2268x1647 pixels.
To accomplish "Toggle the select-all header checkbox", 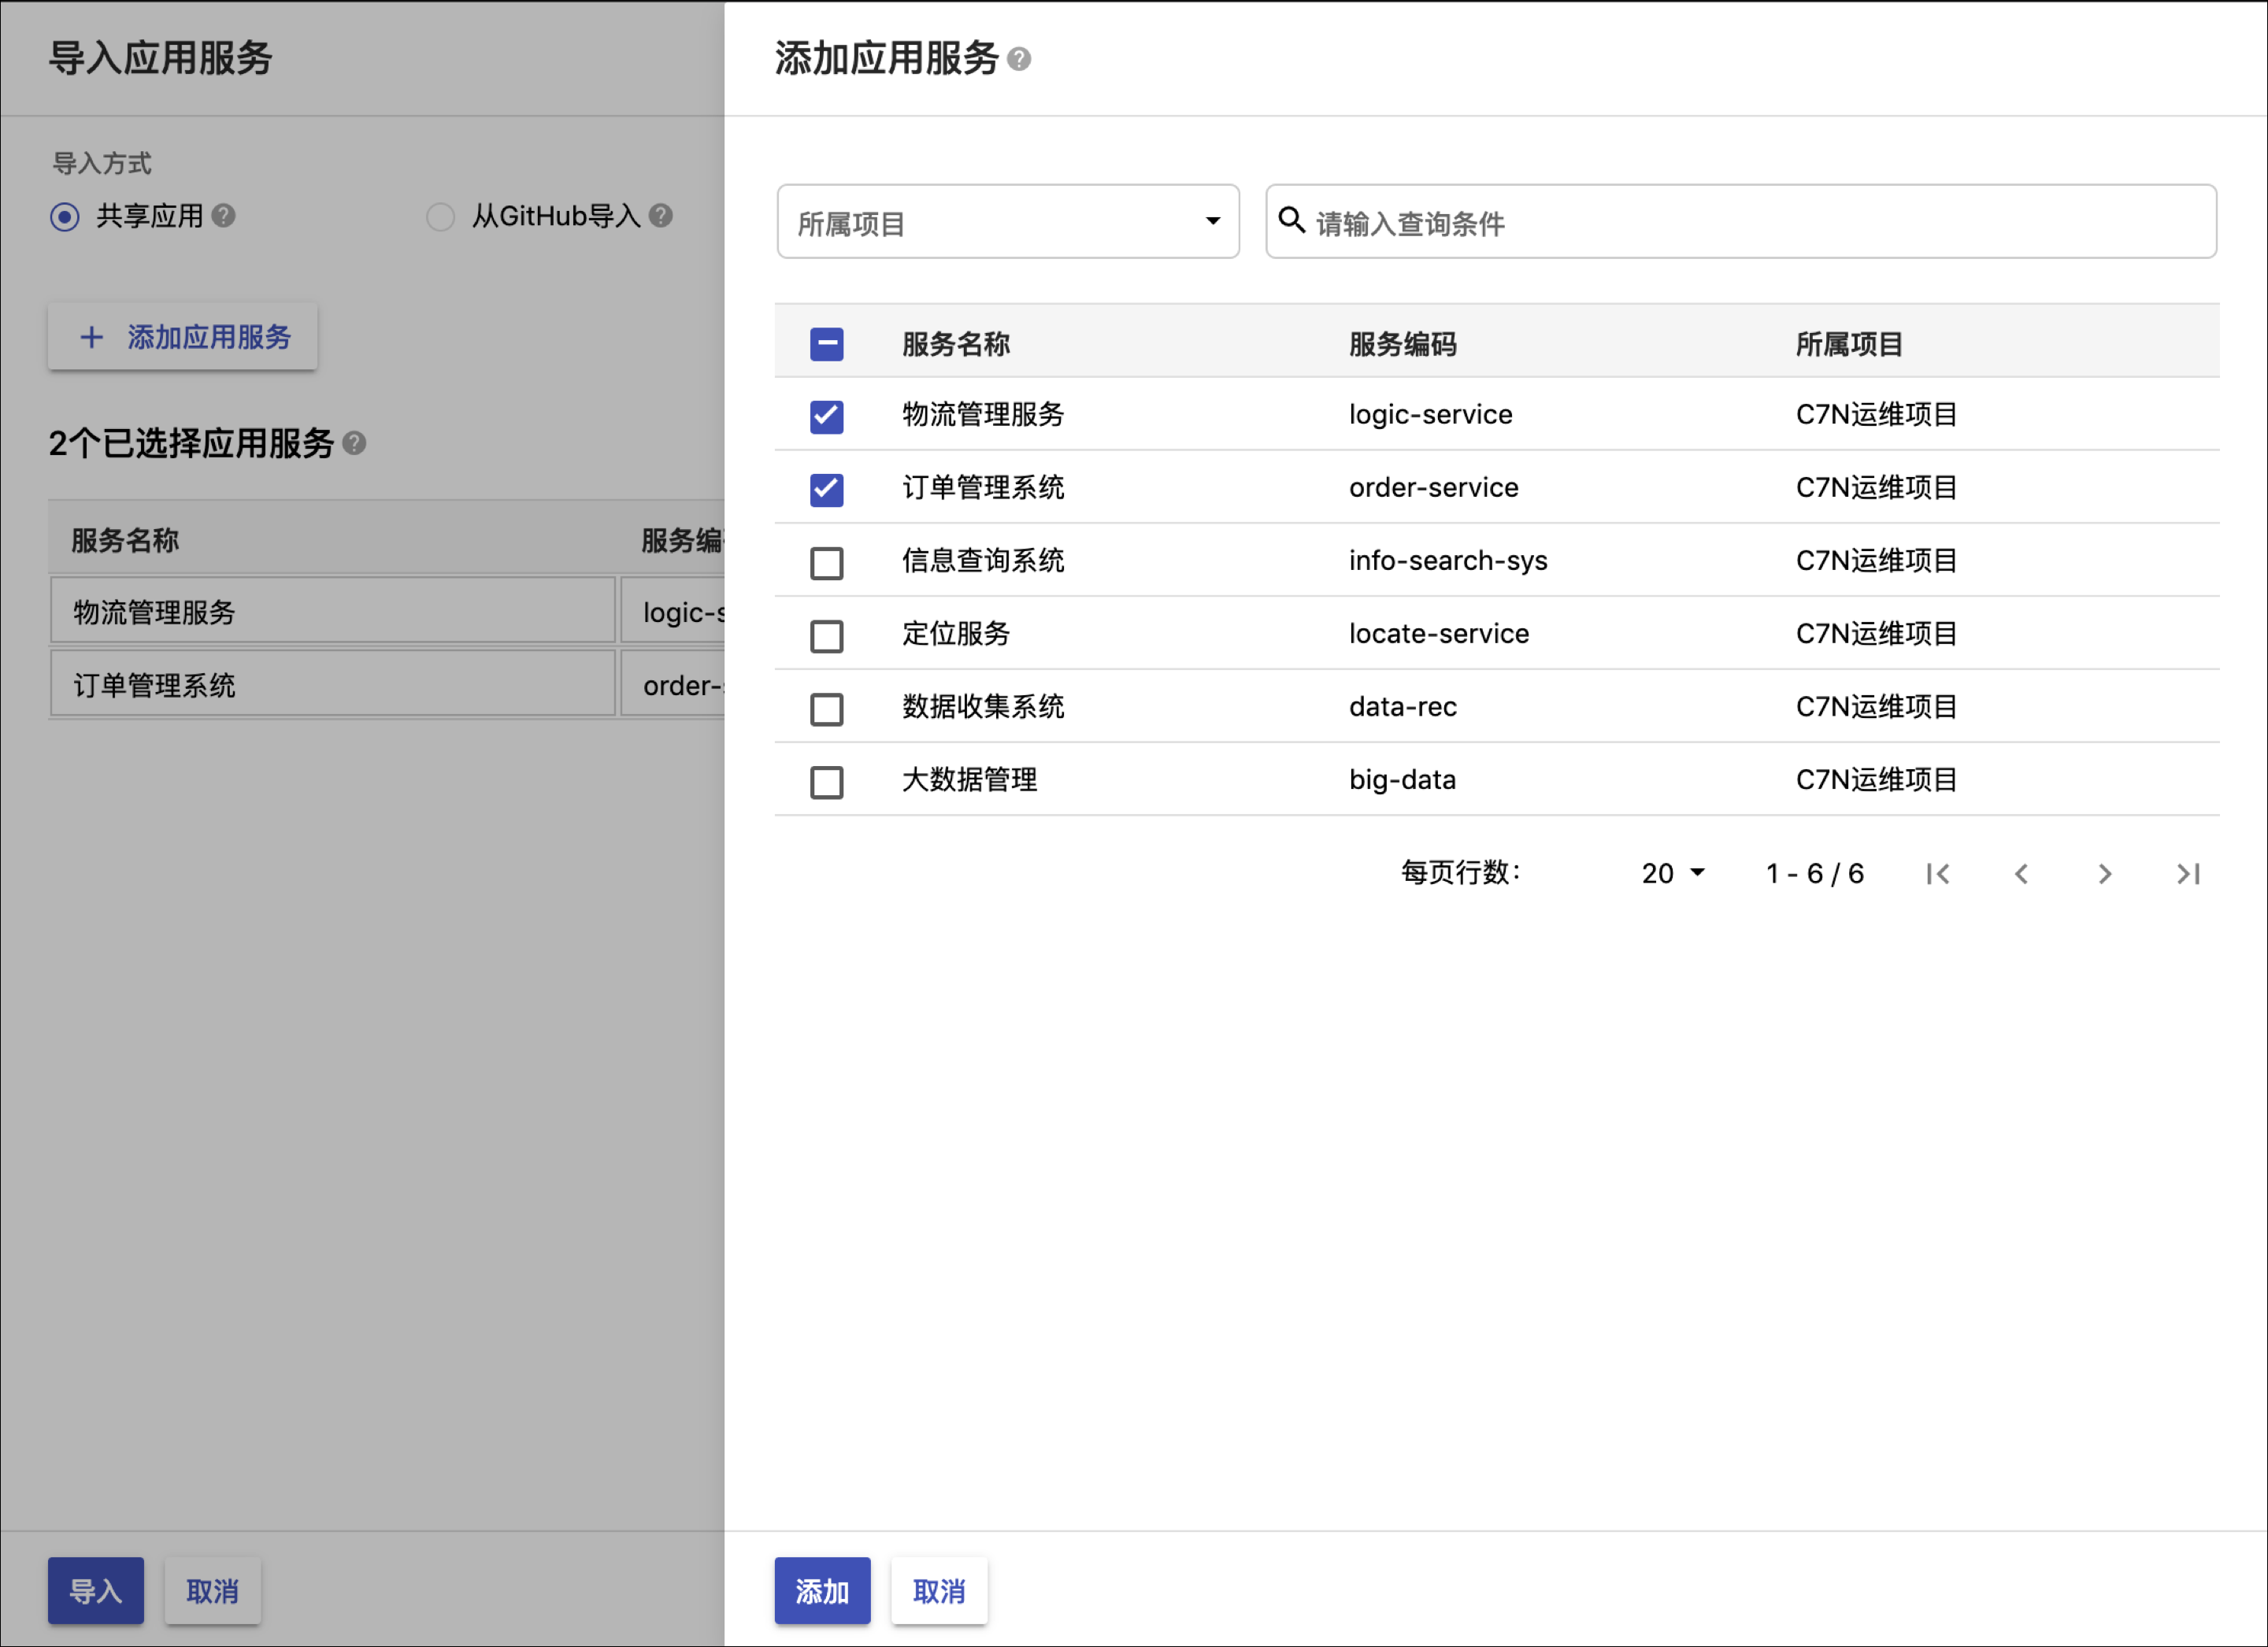I will coord(827,344).
